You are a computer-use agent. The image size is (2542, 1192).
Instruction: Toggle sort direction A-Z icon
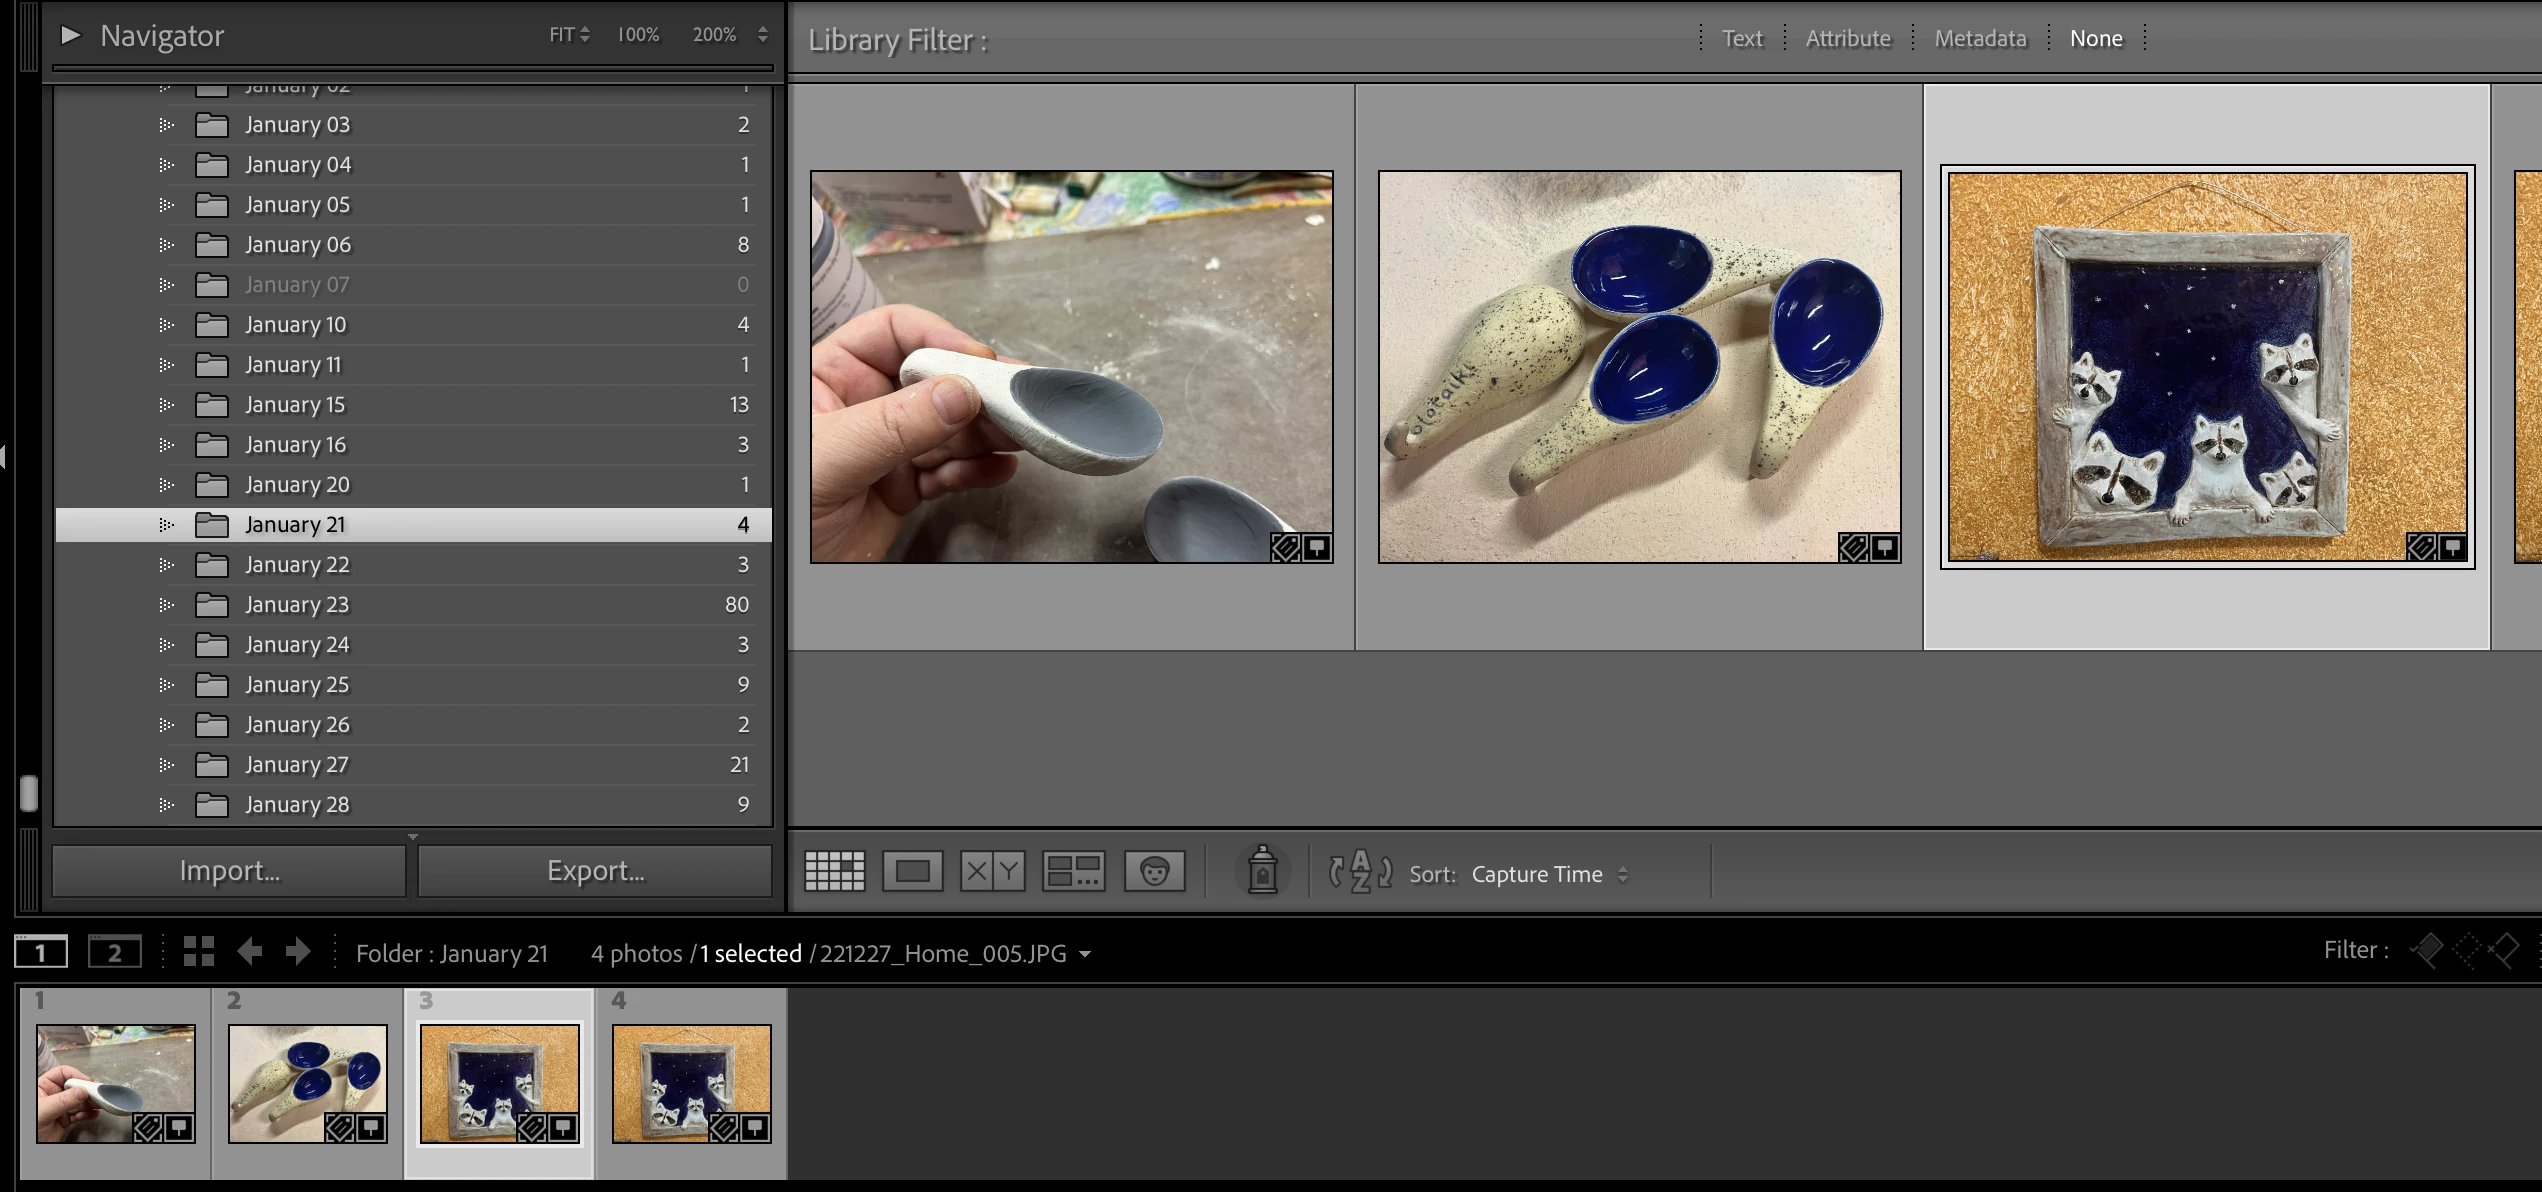(x=1359, y=871)
